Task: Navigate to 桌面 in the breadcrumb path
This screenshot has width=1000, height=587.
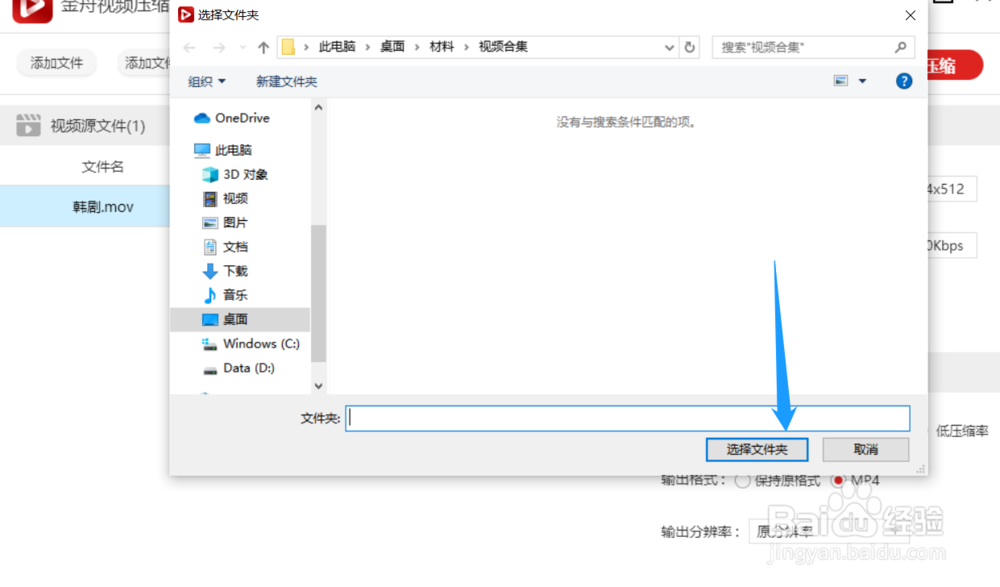Action: (x=393, y=46)
